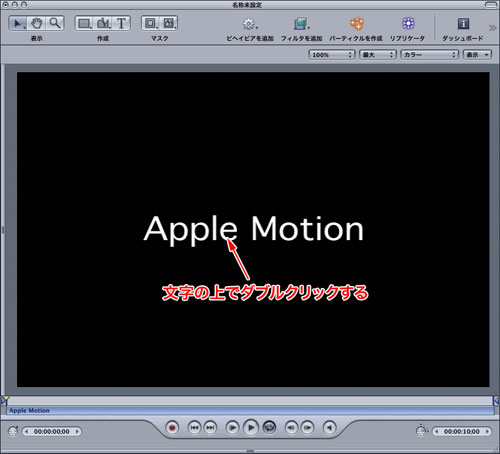Screen dimensions: 500x454
Task: Click the red Record button
Action: pos(172,427)
